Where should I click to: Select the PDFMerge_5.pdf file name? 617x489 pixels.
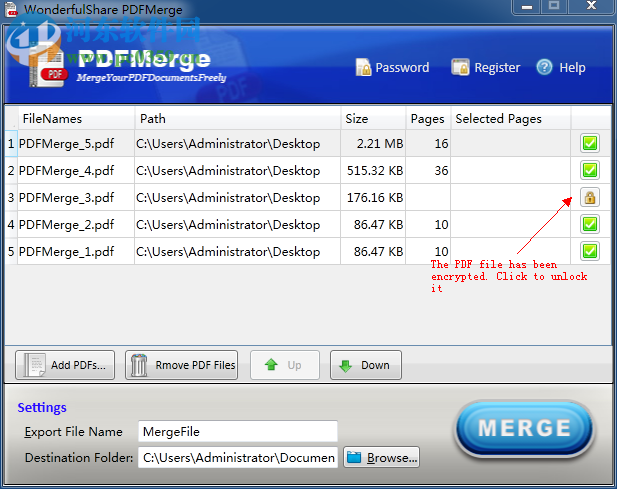click(67, 144)
